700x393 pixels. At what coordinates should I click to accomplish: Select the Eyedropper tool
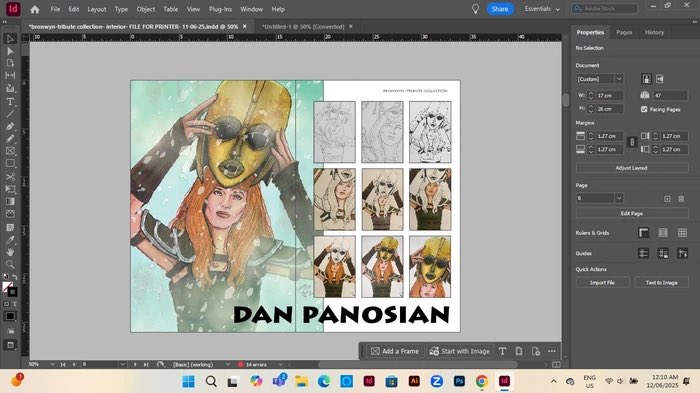(10, 240)
